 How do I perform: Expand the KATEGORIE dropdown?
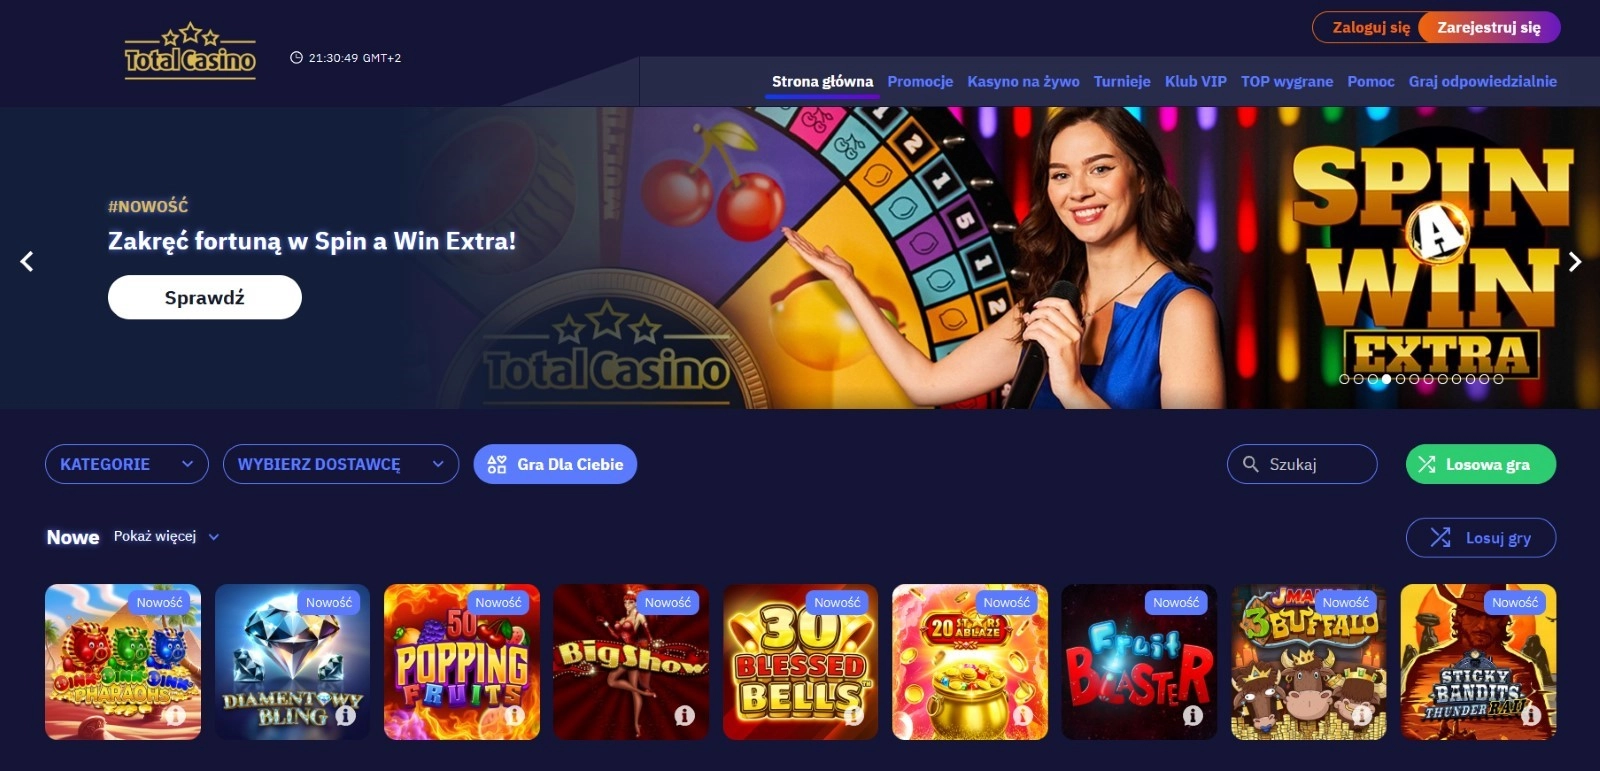(127, 464)
